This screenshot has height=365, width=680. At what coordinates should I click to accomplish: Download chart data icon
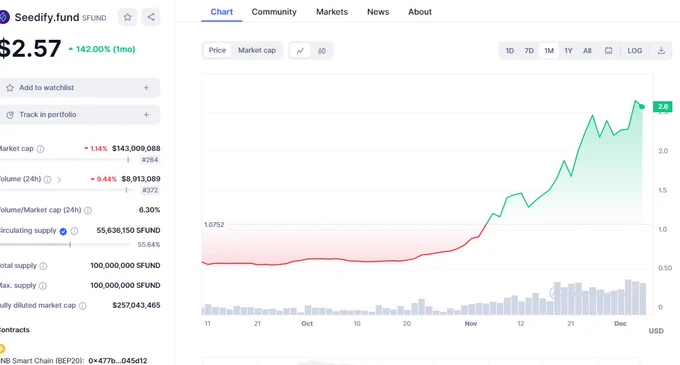[661, 51]
